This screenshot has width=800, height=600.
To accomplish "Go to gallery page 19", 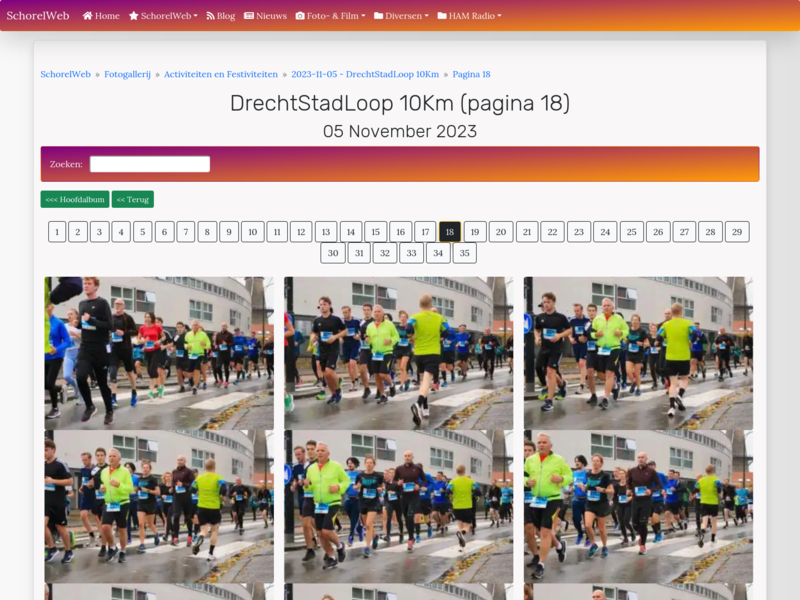I will point(475,232).
